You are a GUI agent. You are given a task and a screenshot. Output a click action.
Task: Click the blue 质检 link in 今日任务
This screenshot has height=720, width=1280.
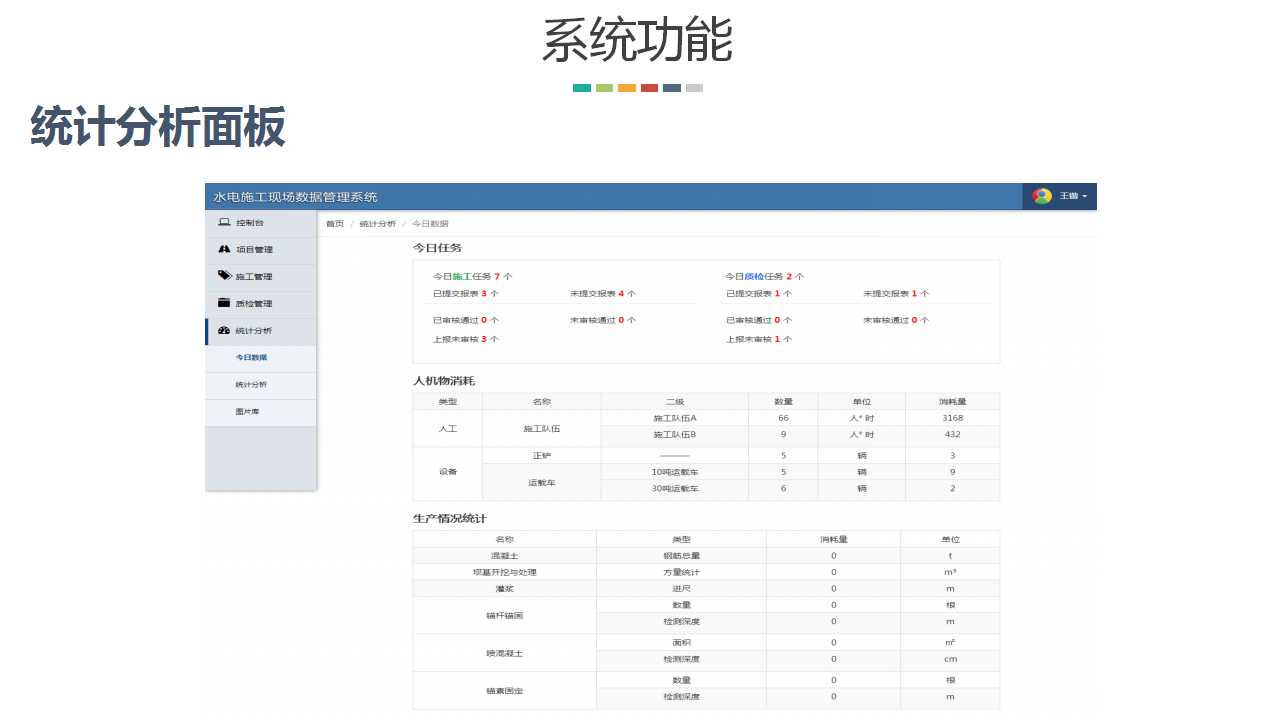point(754,276)
